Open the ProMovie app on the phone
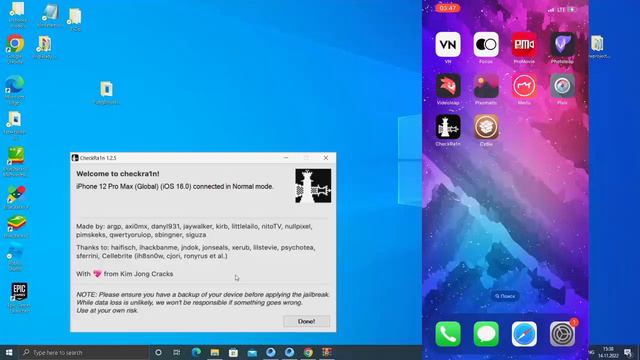The height and width of the screenshot is (360, 640). click(524, 44)
